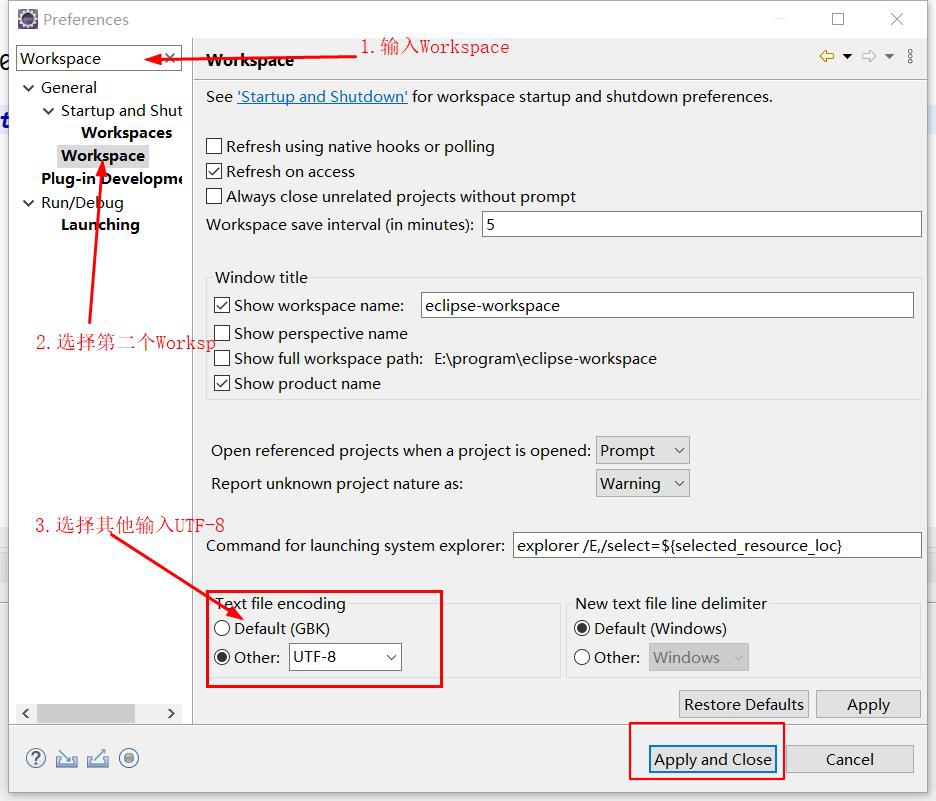The width and height of the screenshot is (936, 801).
Task: Click the Apply button
Action: tap(868, 704)
